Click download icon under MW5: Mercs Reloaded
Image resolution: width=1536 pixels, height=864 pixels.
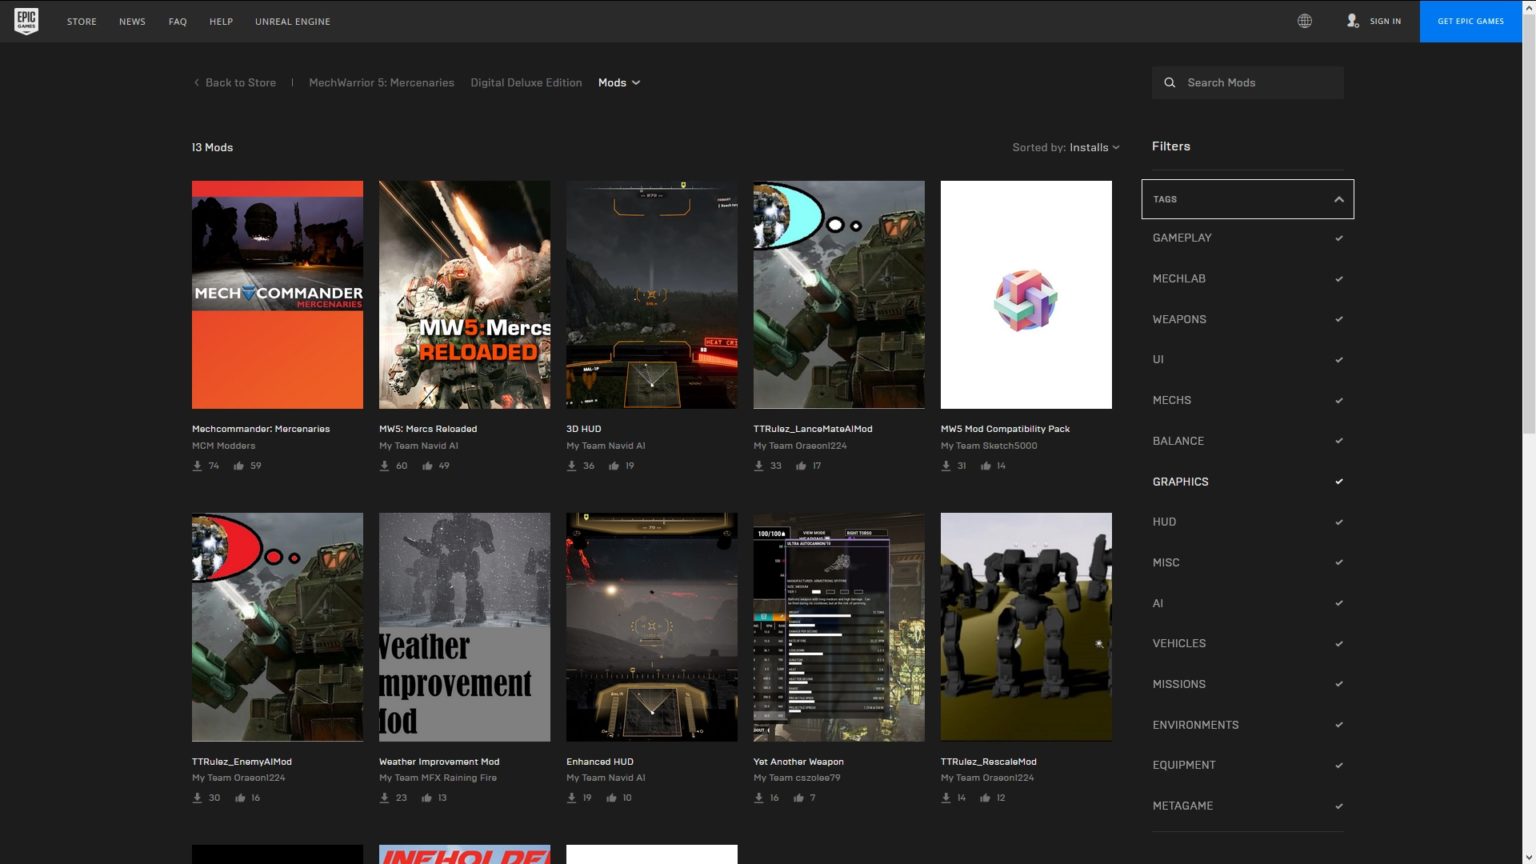384,466
